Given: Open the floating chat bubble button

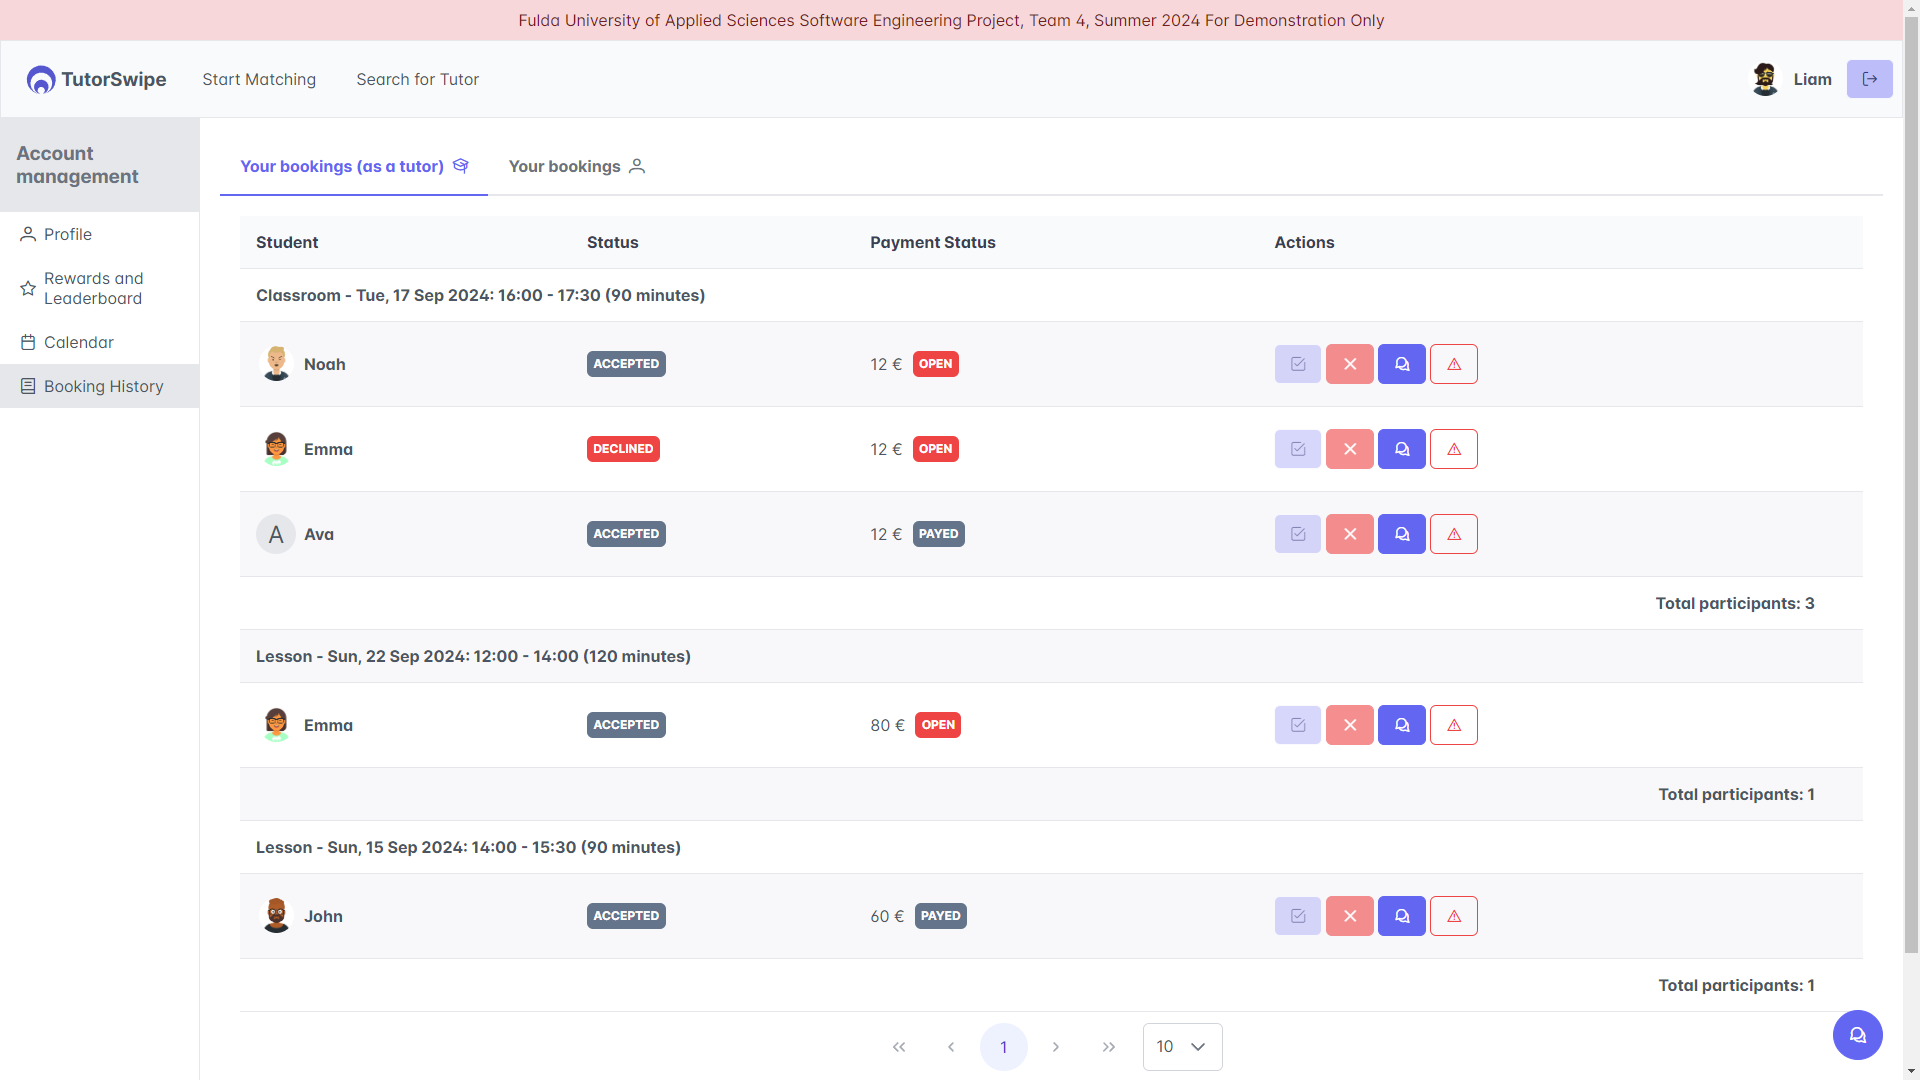Looking at the screenshot, I should pos(1857,1035).
